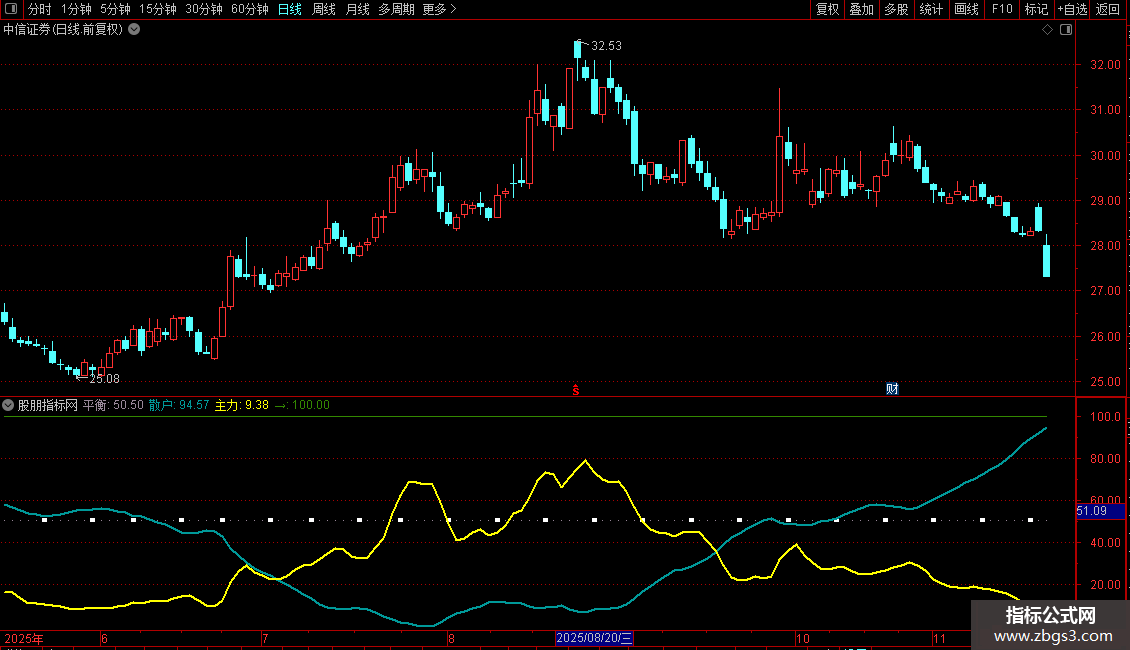The image size is (1130, 650).
Task: Click the 中信证券(日线,前复权) chart title
Action: click(x=63, y=30)
